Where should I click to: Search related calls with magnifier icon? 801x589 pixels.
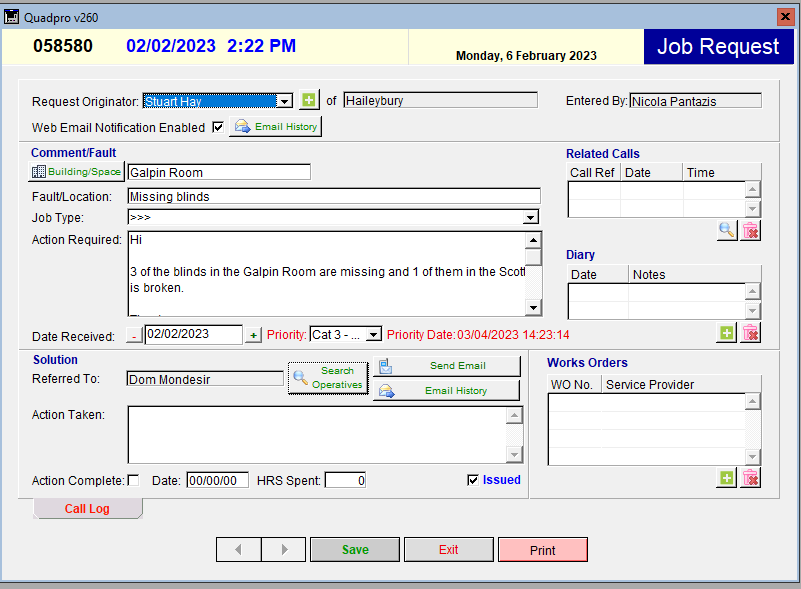click(x=727, y=231)
